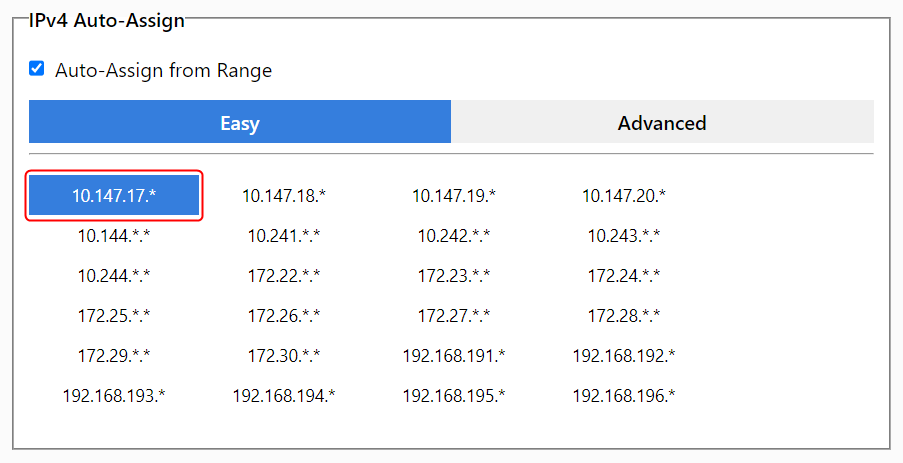Screen dimensions: 903x463
Task: Pick the 192.168.194.* range option
Action: 284,395
